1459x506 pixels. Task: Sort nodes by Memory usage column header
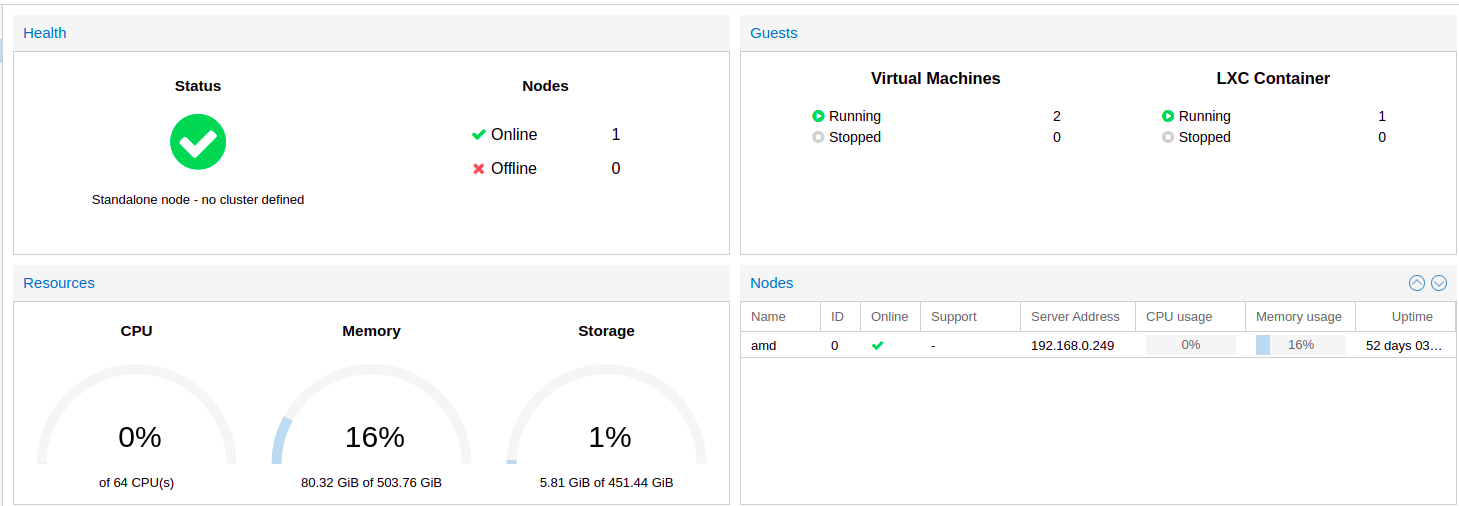pos(1298,316)
